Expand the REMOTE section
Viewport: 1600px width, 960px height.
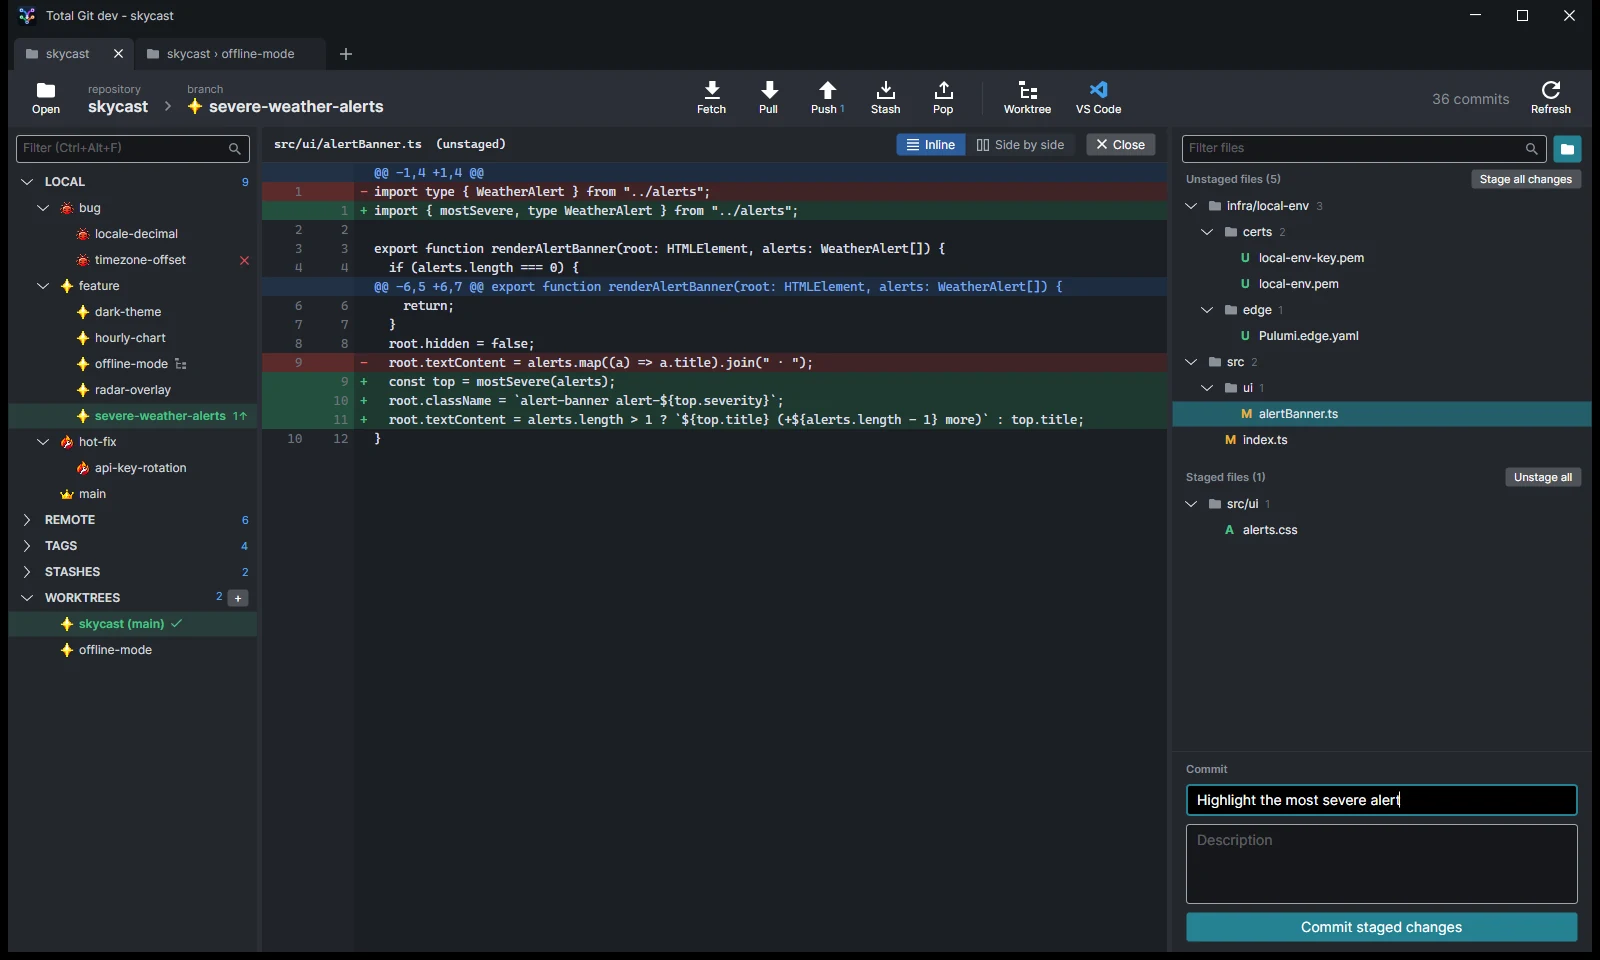(27, 520)
